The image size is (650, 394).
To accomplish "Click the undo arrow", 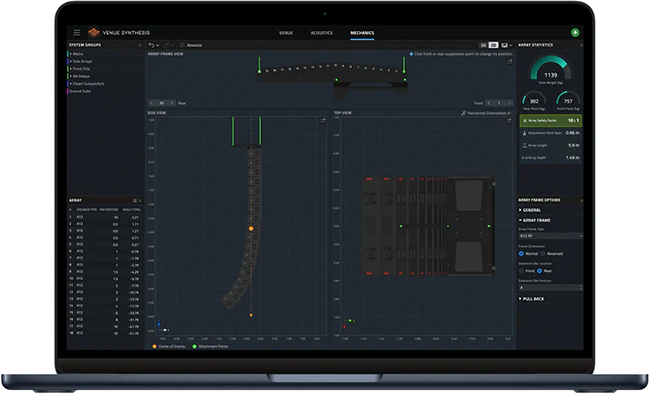I will pyautogui.click(x=151, y=45).
